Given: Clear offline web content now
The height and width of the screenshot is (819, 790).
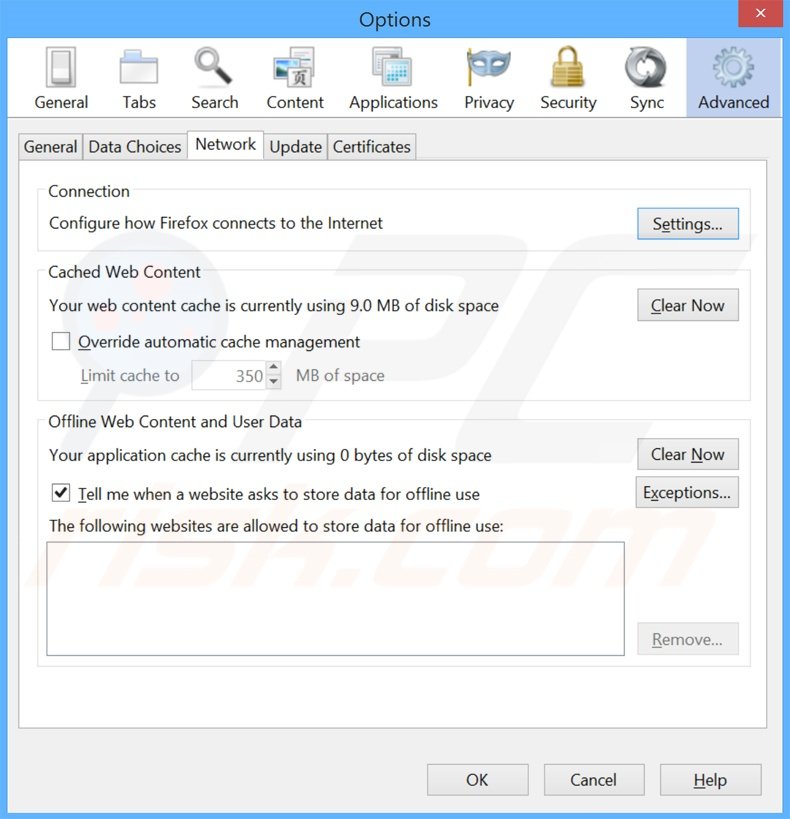Looking at the screenshot, I should [688, 454].
